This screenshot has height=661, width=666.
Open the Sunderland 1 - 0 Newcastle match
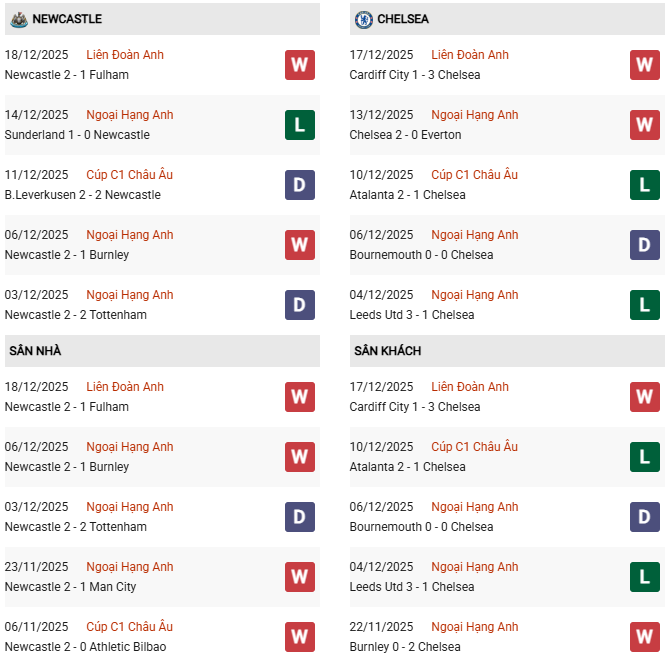click(77, 135)
